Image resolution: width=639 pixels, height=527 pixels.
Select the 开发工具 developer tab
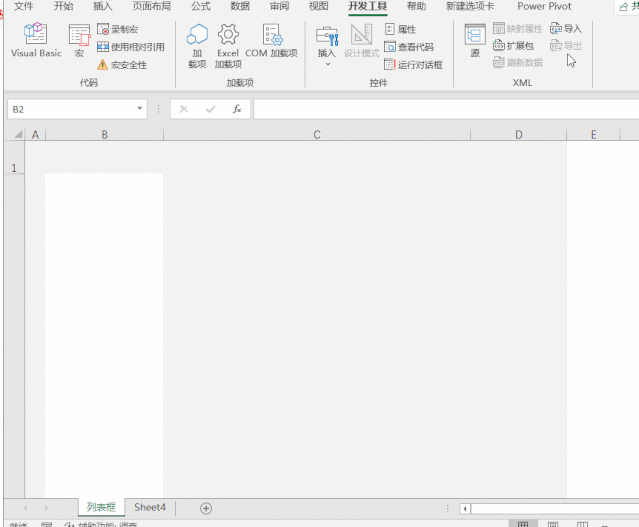point(368,6)
